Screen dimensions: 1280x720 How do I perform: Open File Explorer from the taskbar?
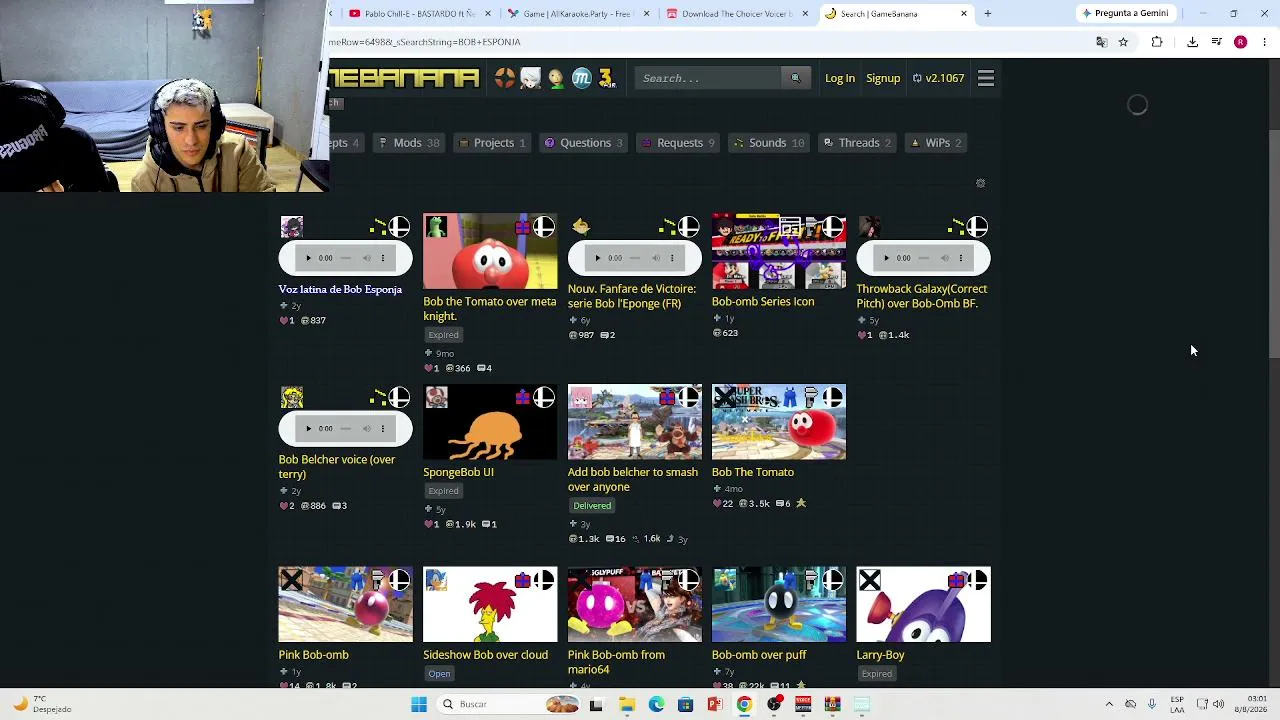[627, 704]
